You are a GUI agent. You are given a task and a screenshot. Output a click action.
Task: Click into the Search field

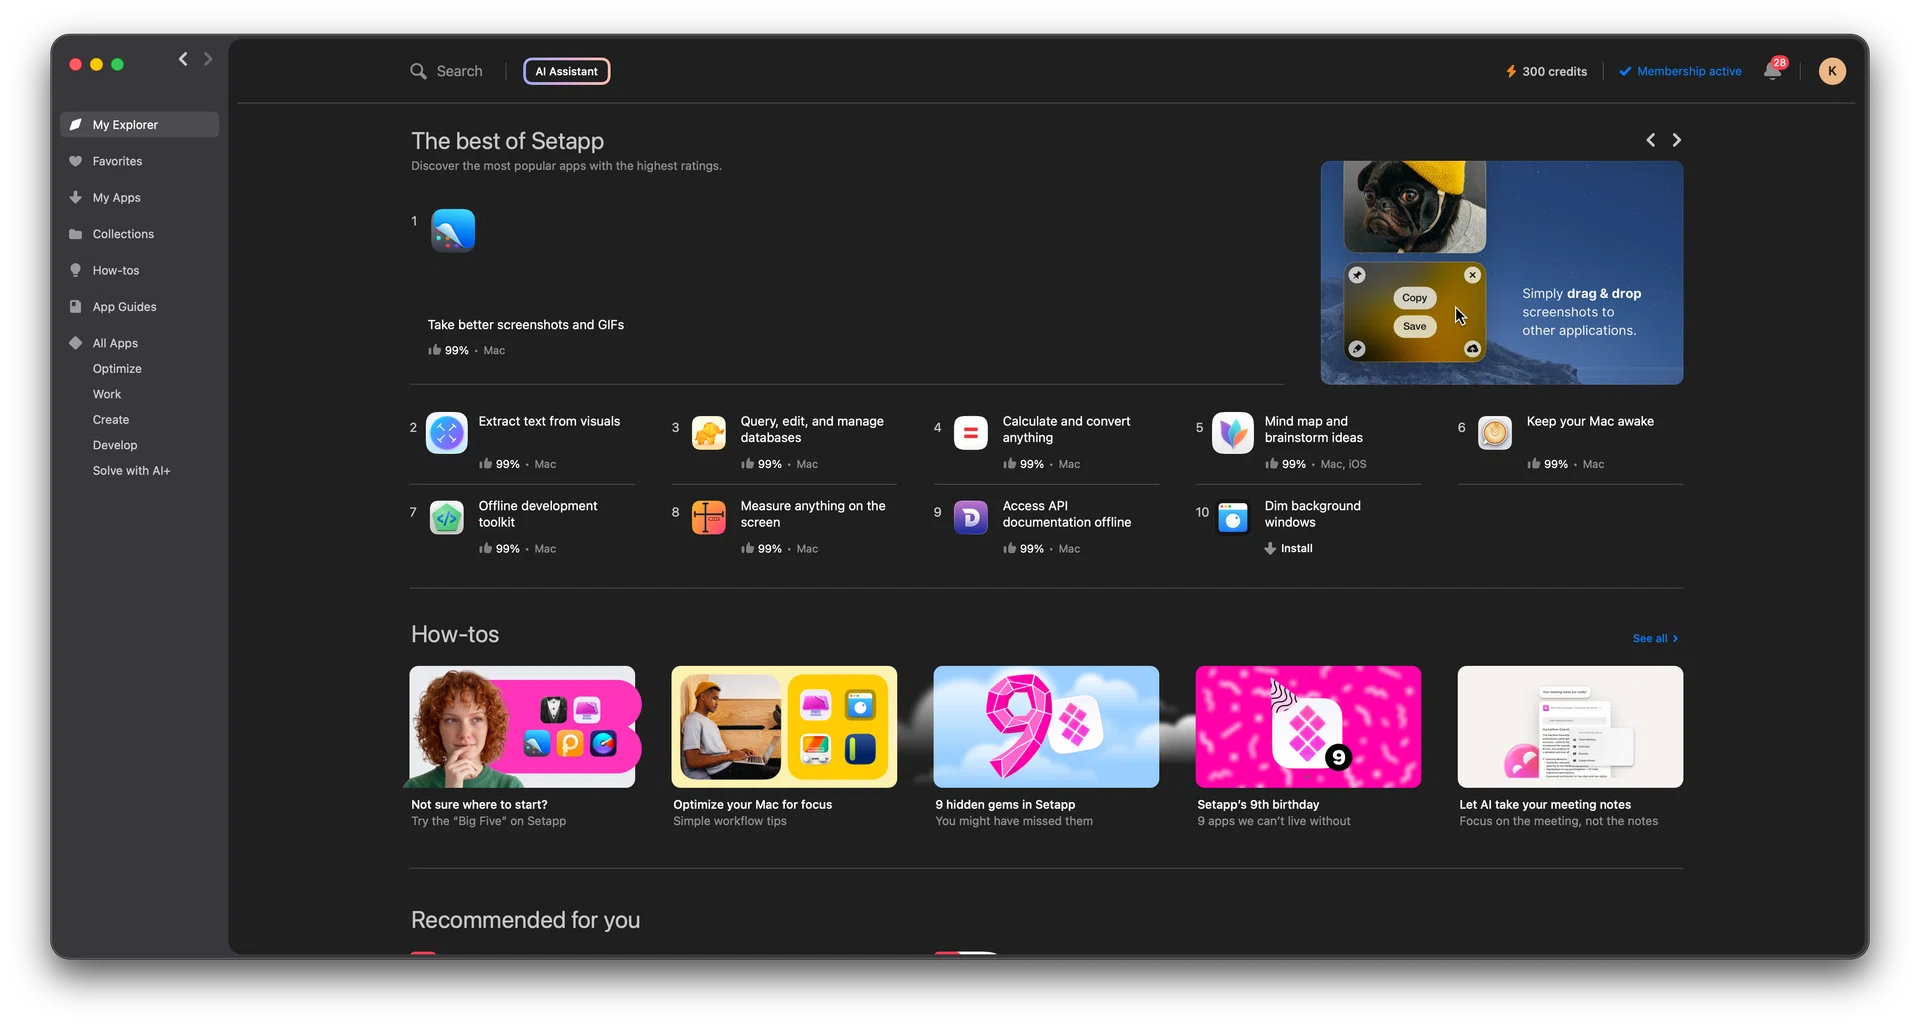point(459,71)
